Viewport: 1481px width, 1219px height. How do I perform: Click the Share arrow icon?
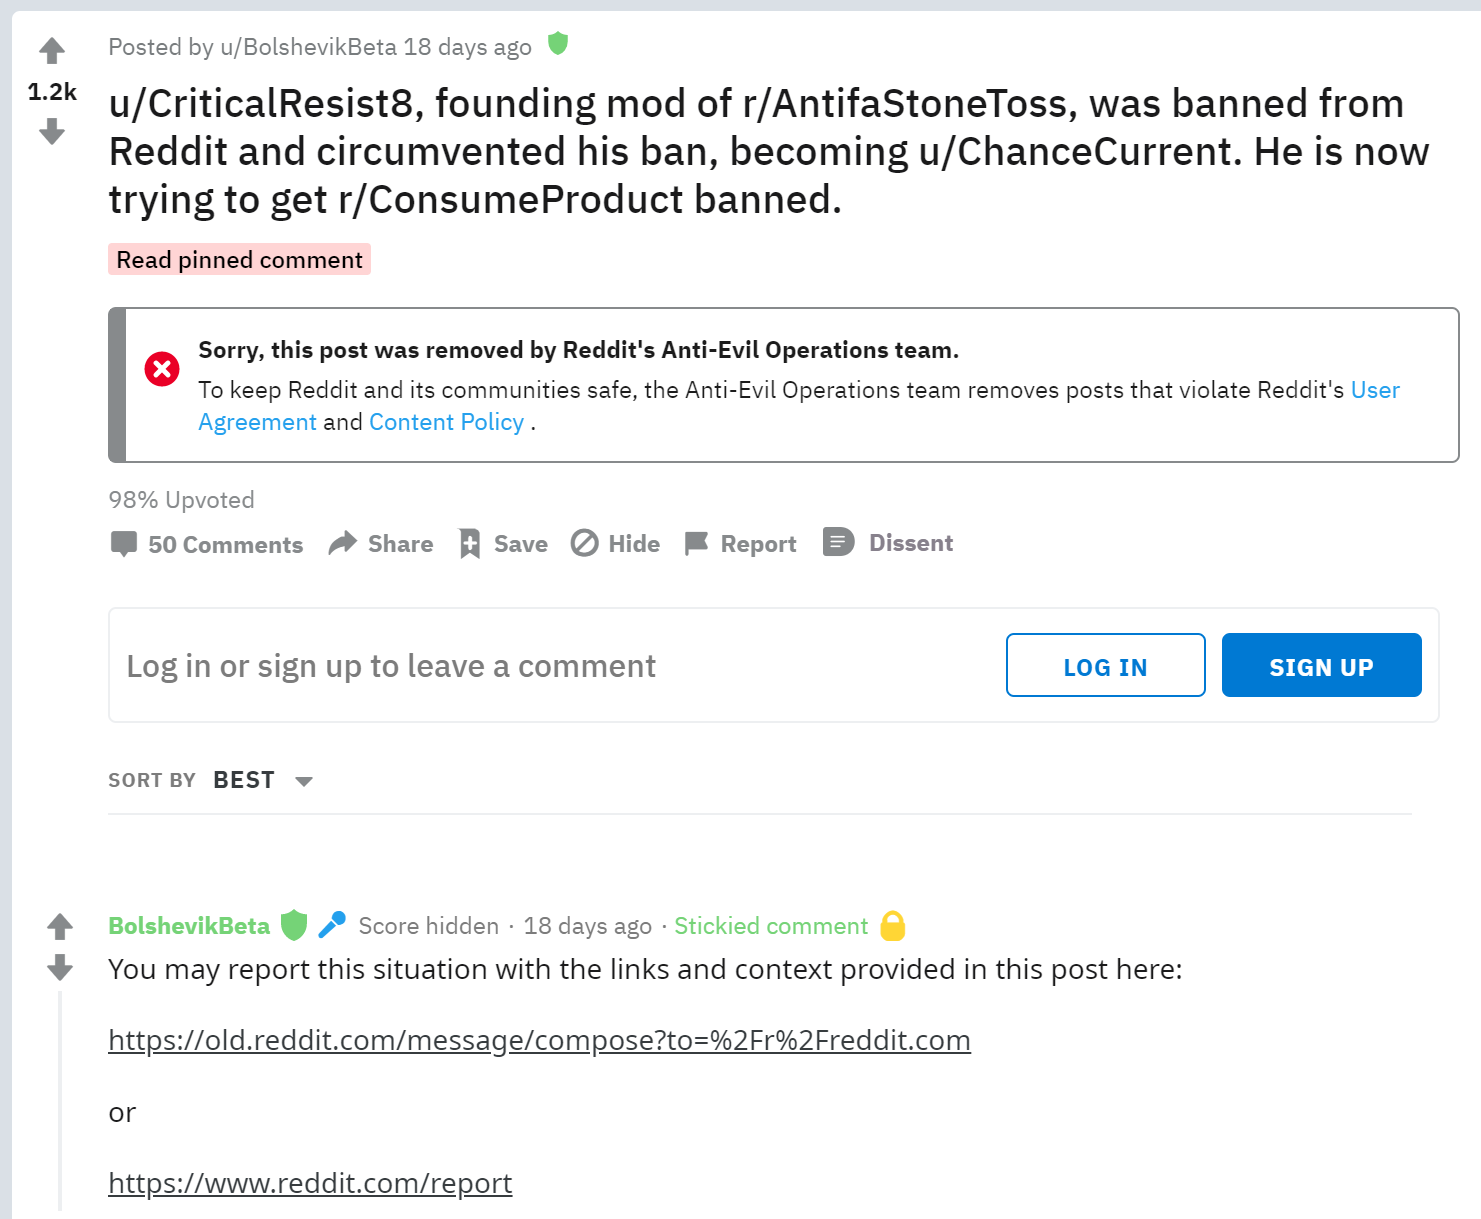tap(343, 543)
